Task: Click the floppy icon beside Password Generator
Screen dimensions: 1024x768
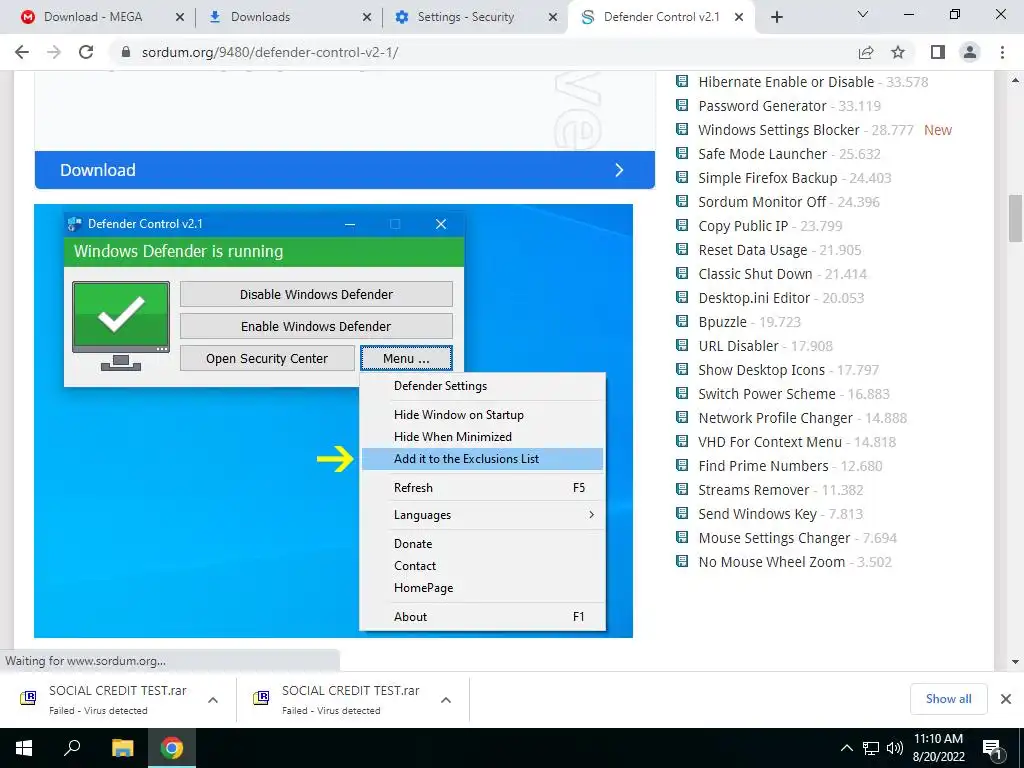Action: pos(682,105)
